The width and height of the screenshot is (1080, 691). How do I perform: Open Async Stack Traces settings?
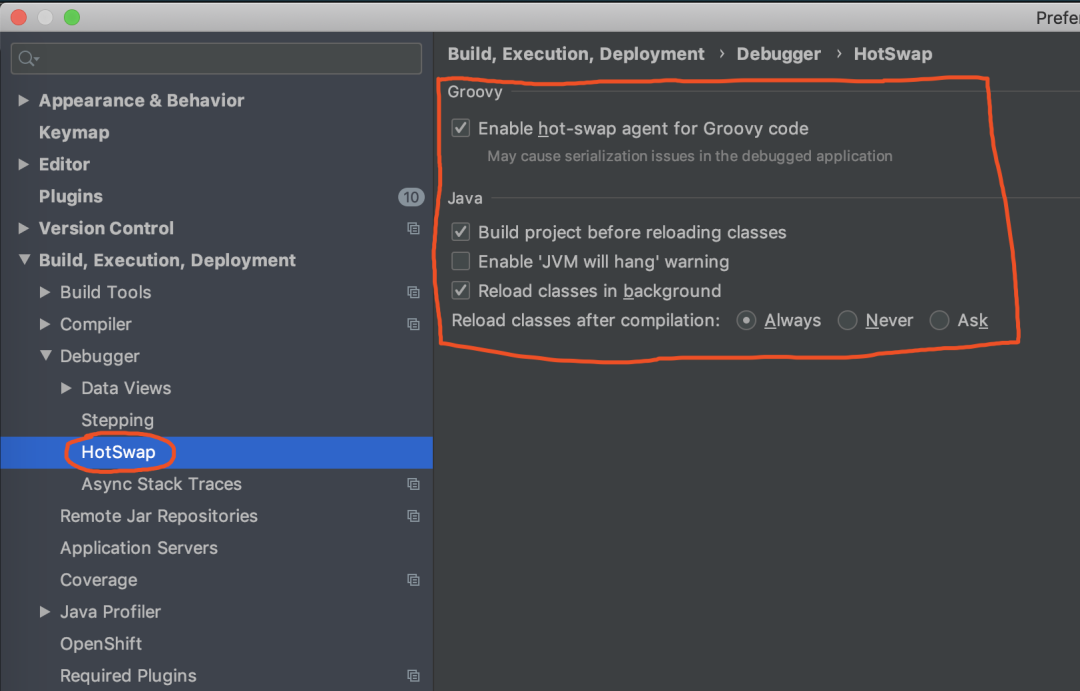pos(161,484)
